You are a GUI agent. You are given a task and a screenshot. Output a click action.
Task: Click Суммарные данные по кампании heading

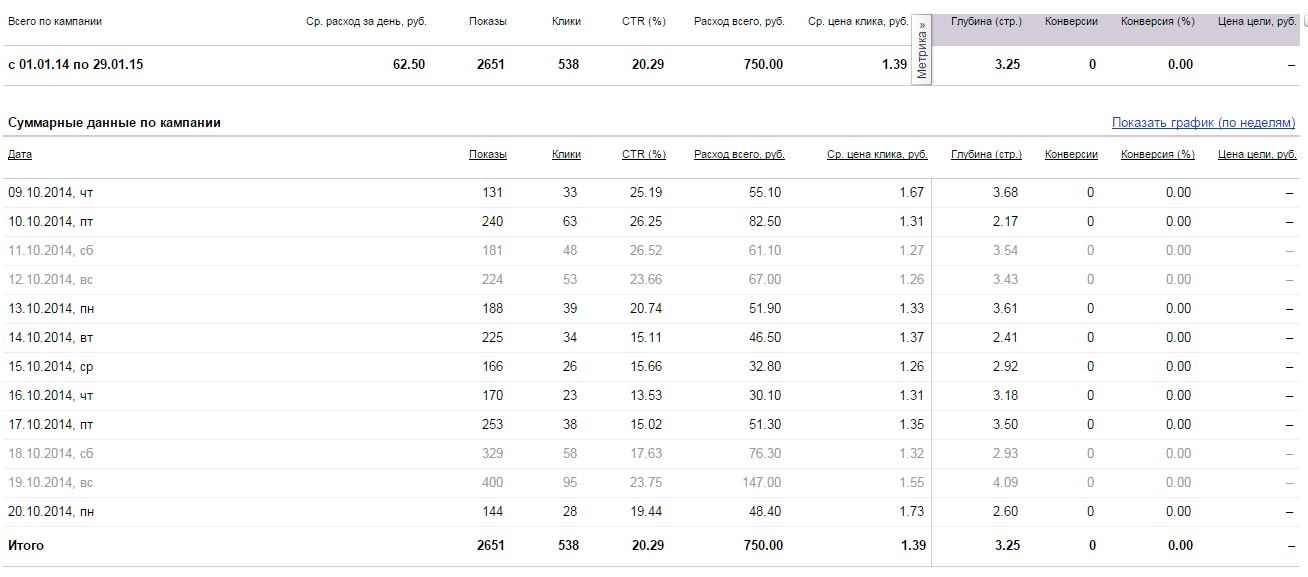click(x=114, y=123)
